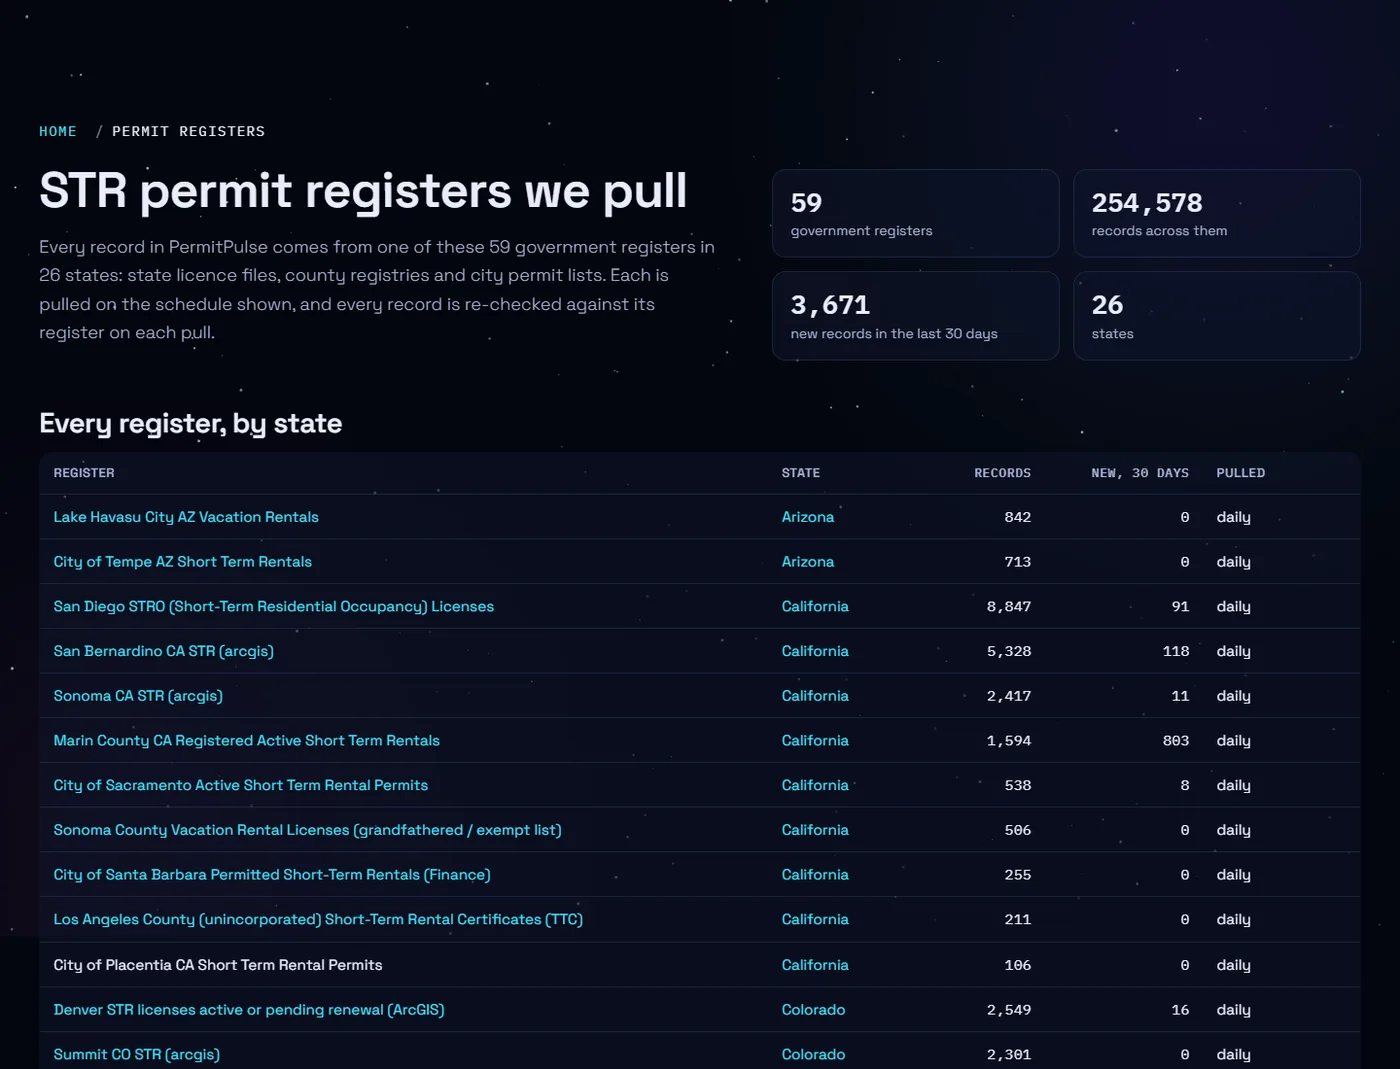Click the REGISTER column header

[84, 473]
